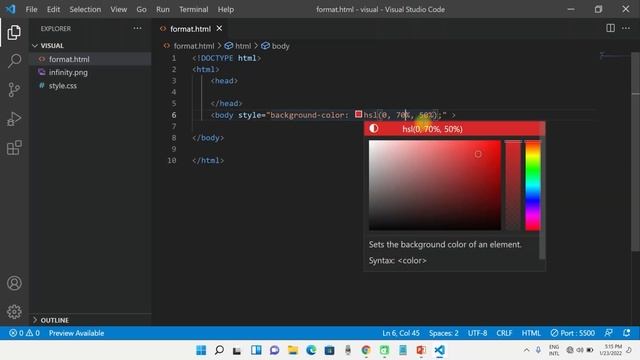
Task: Click html in the breadcrumb
Action: pyautogui.click(x=243, y=46)
